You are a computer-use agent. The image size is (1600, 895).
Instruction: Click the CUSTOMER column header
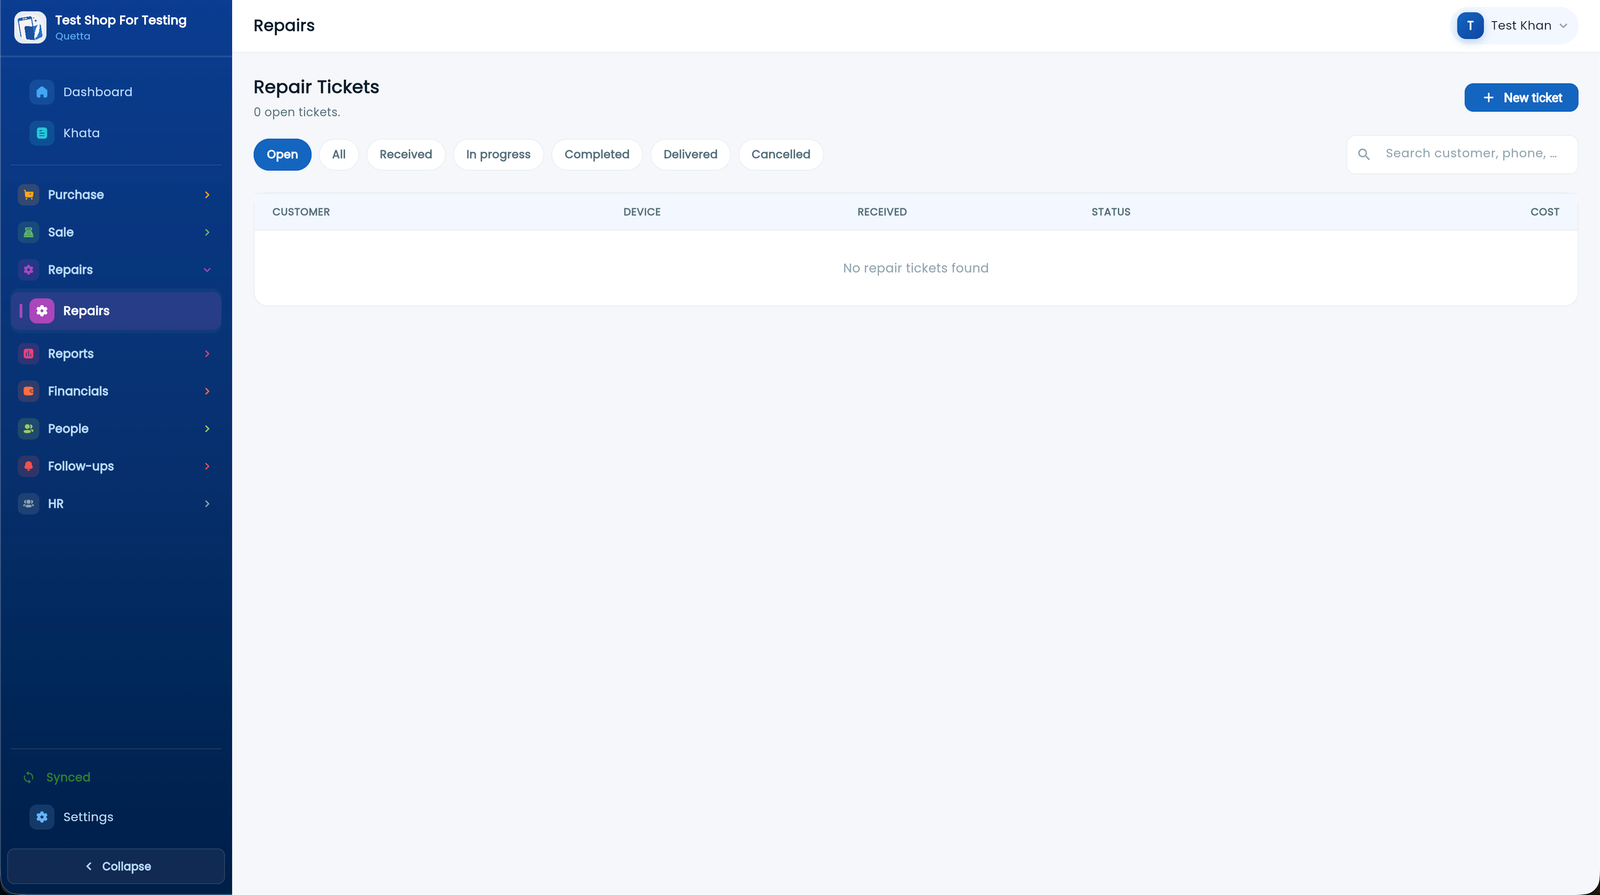click(301, 212)
